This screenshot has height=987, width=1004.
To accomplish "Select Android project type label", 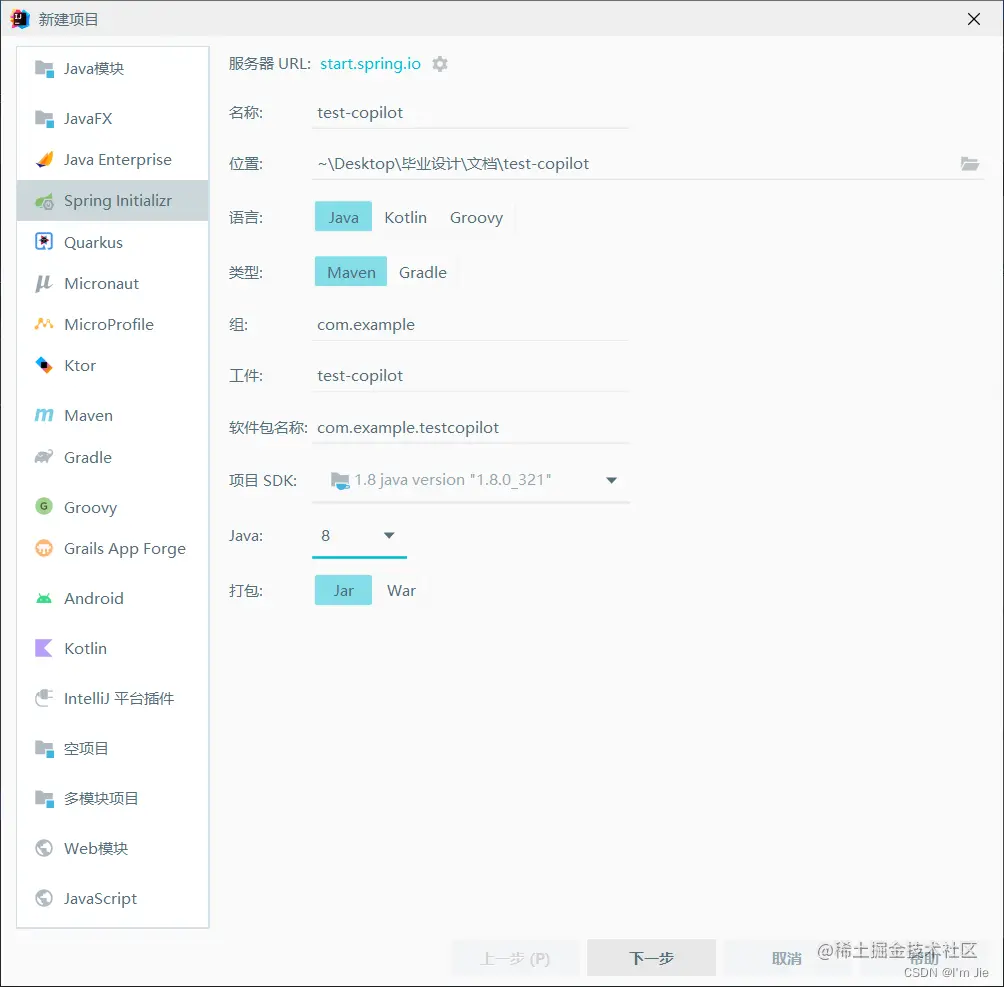I will [93, 598].
